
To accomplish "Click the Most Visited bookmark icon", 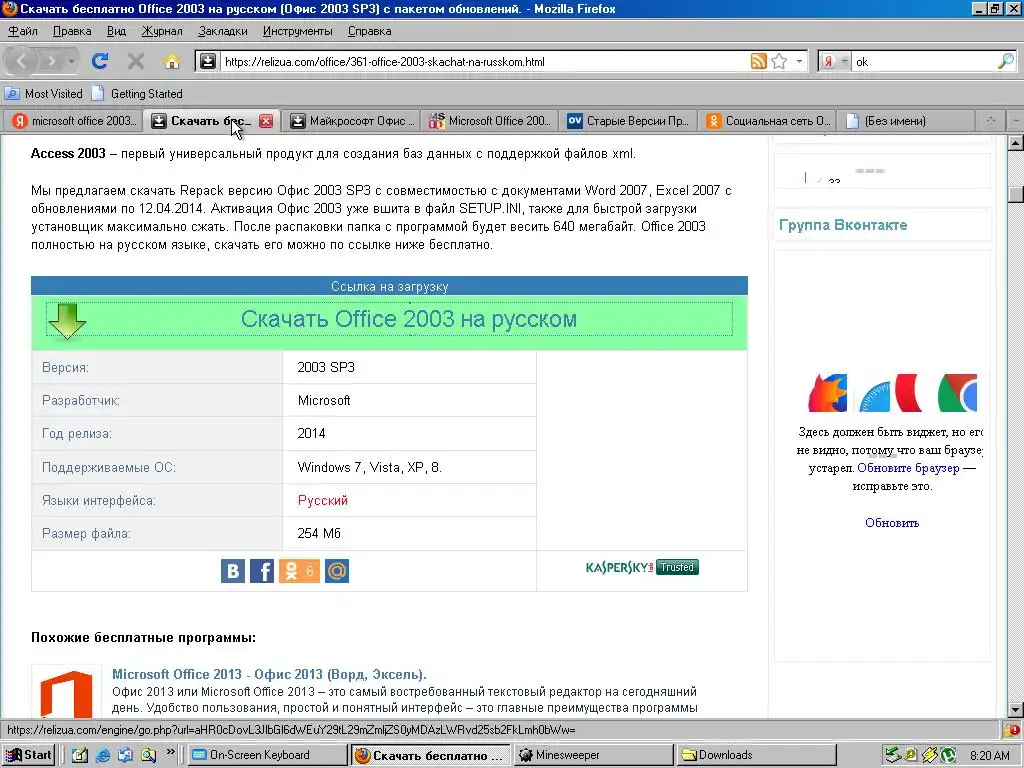I will point(12,93).
